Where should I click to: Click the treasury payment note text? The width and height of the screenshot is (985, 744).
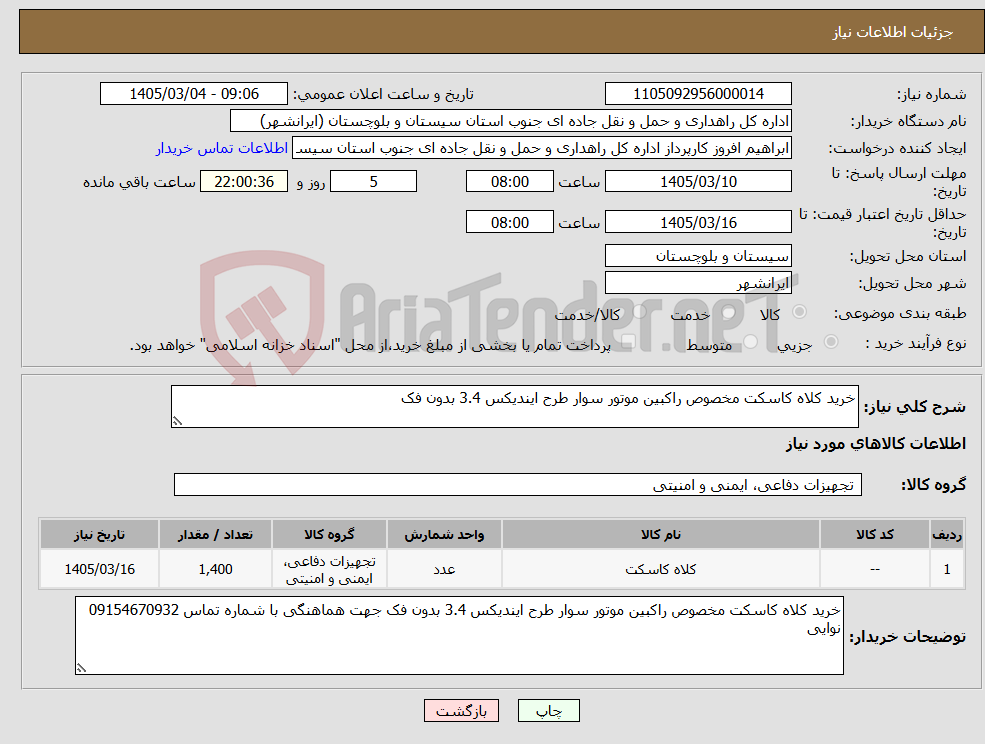370,345
